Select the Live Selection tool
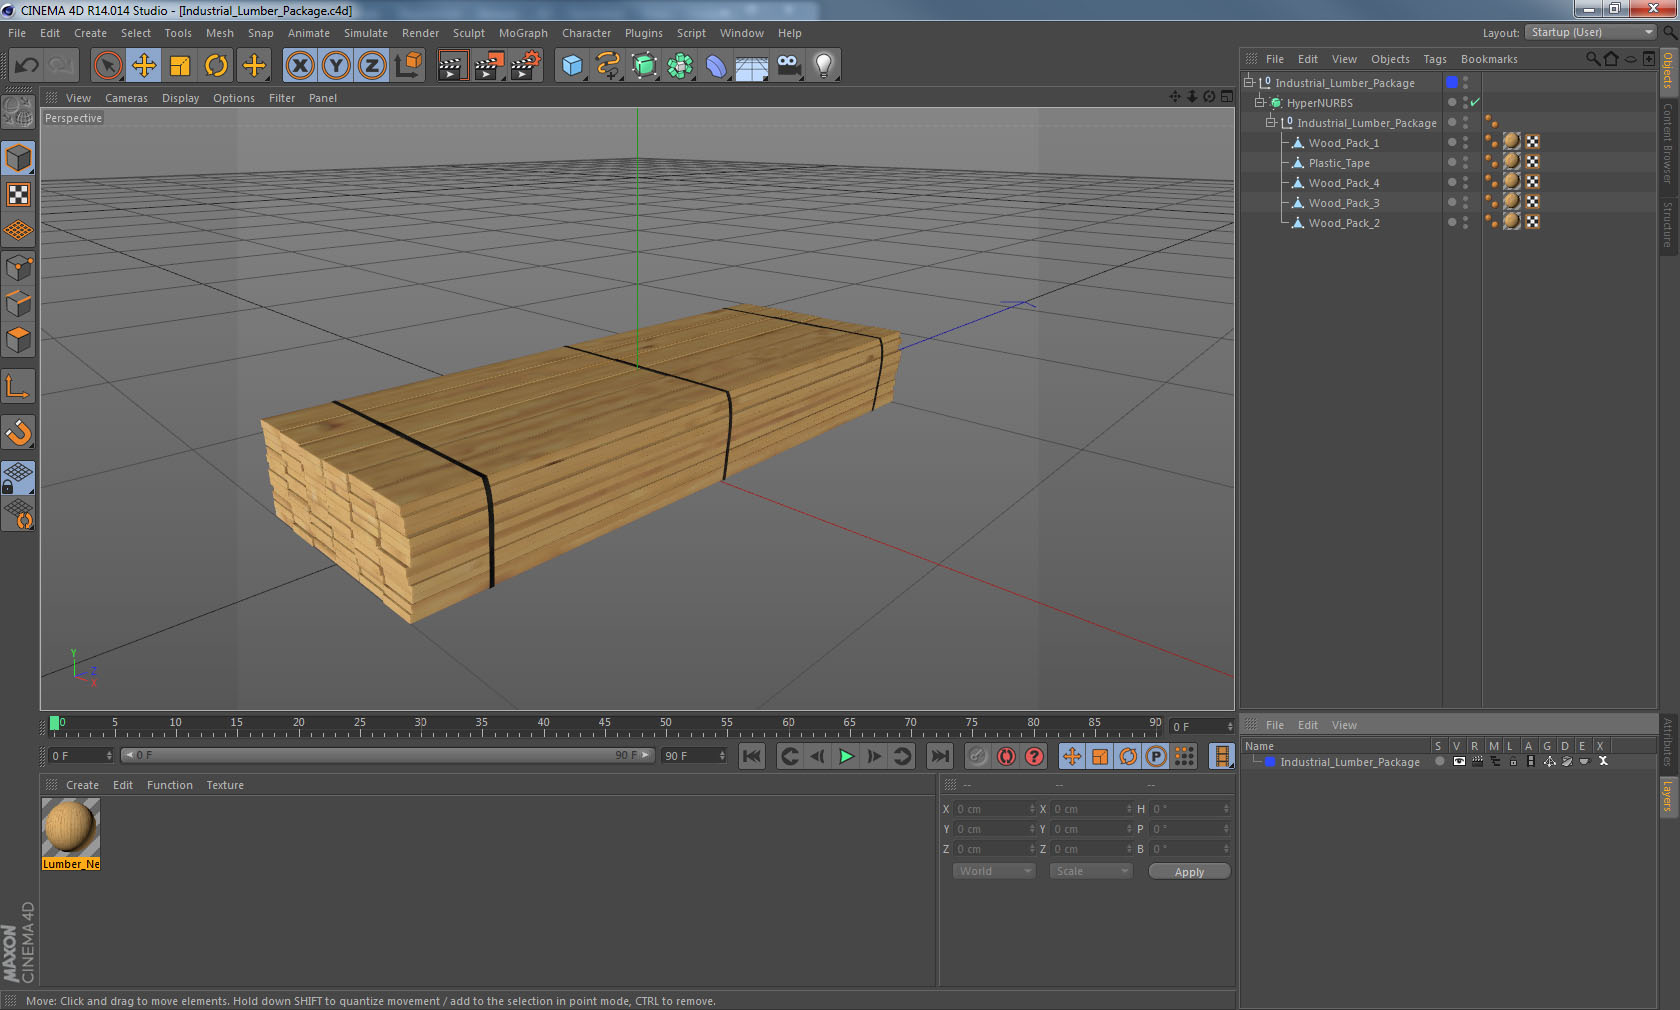1680x1010 pixels. coord(107,66)
